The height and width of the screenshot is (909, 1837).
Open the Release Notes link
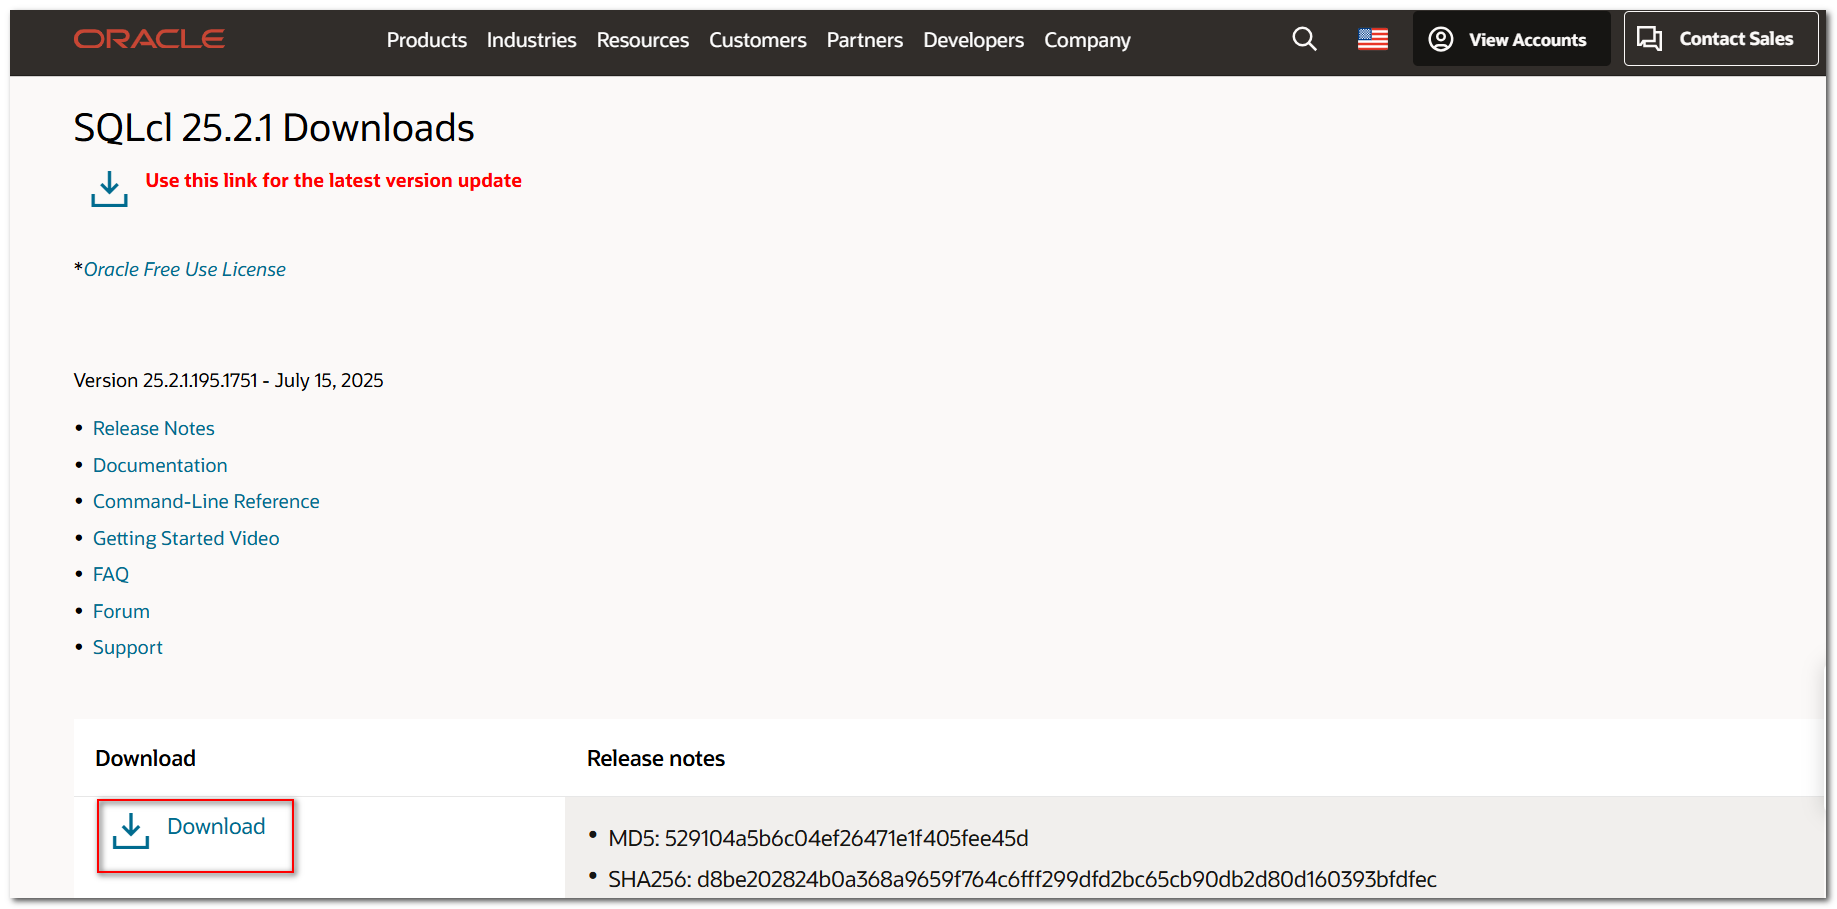[153, 428]
